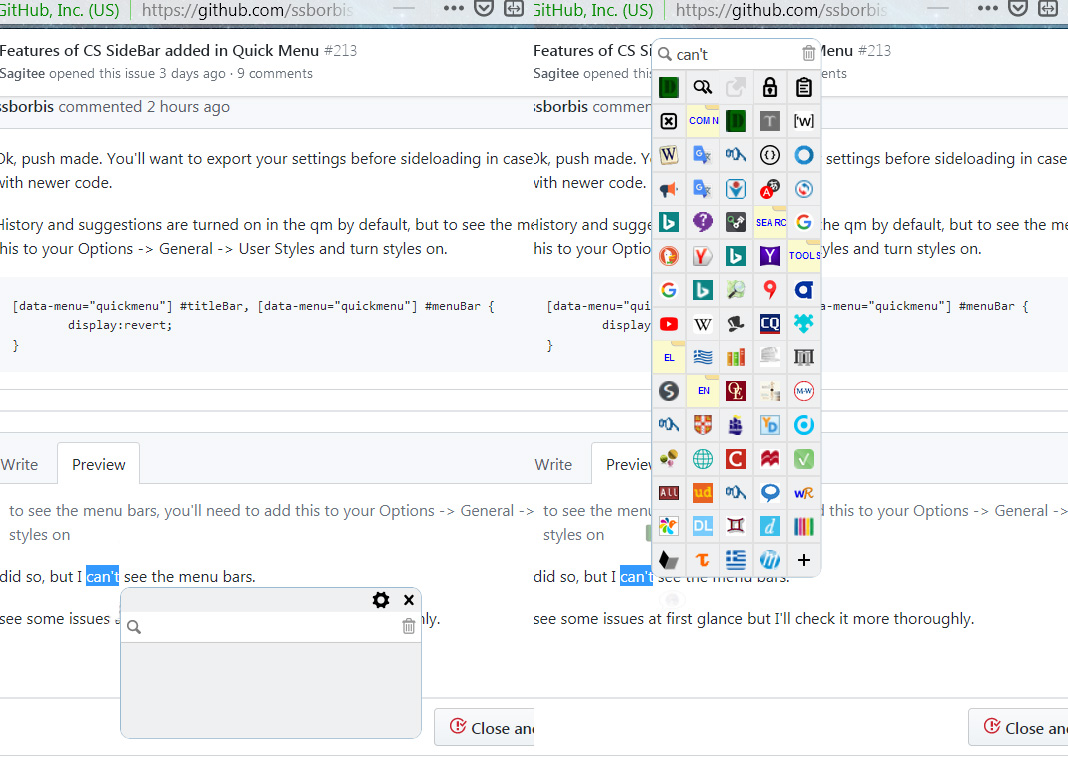Click the boxed X icon in the grid
Image resolution: width=1068 pixels, height=783 pixels.
[669, 121]
